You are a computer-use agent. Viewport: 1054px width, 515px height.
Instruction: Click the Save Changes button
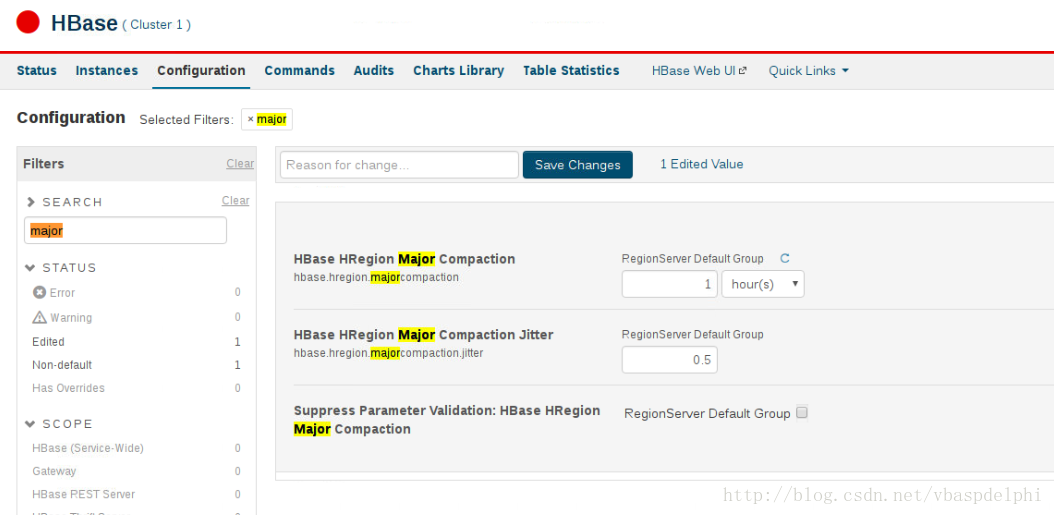[x=577, y=165]
